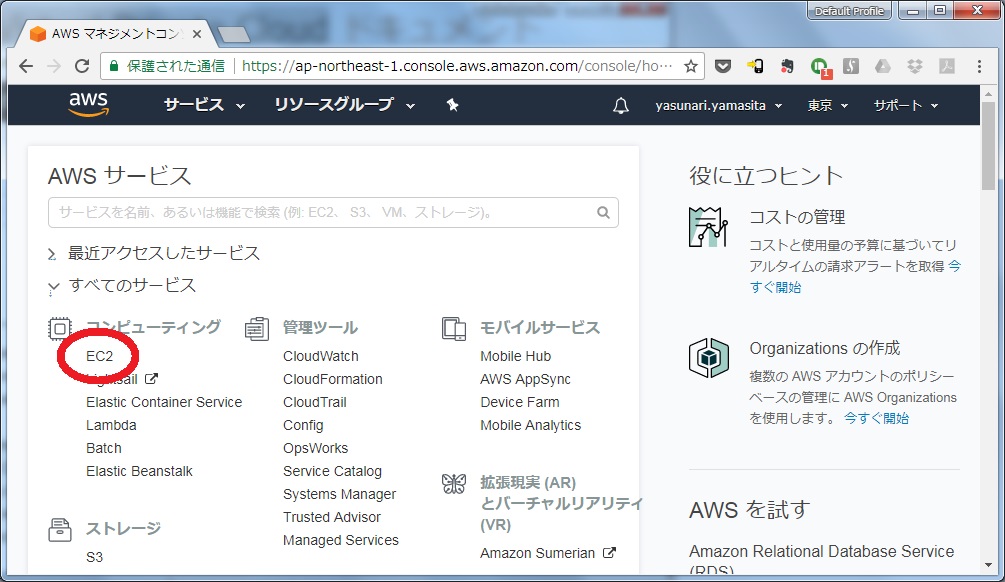Click the Default Profile button
Screen dimensions: 1005x582
[849, 11]
